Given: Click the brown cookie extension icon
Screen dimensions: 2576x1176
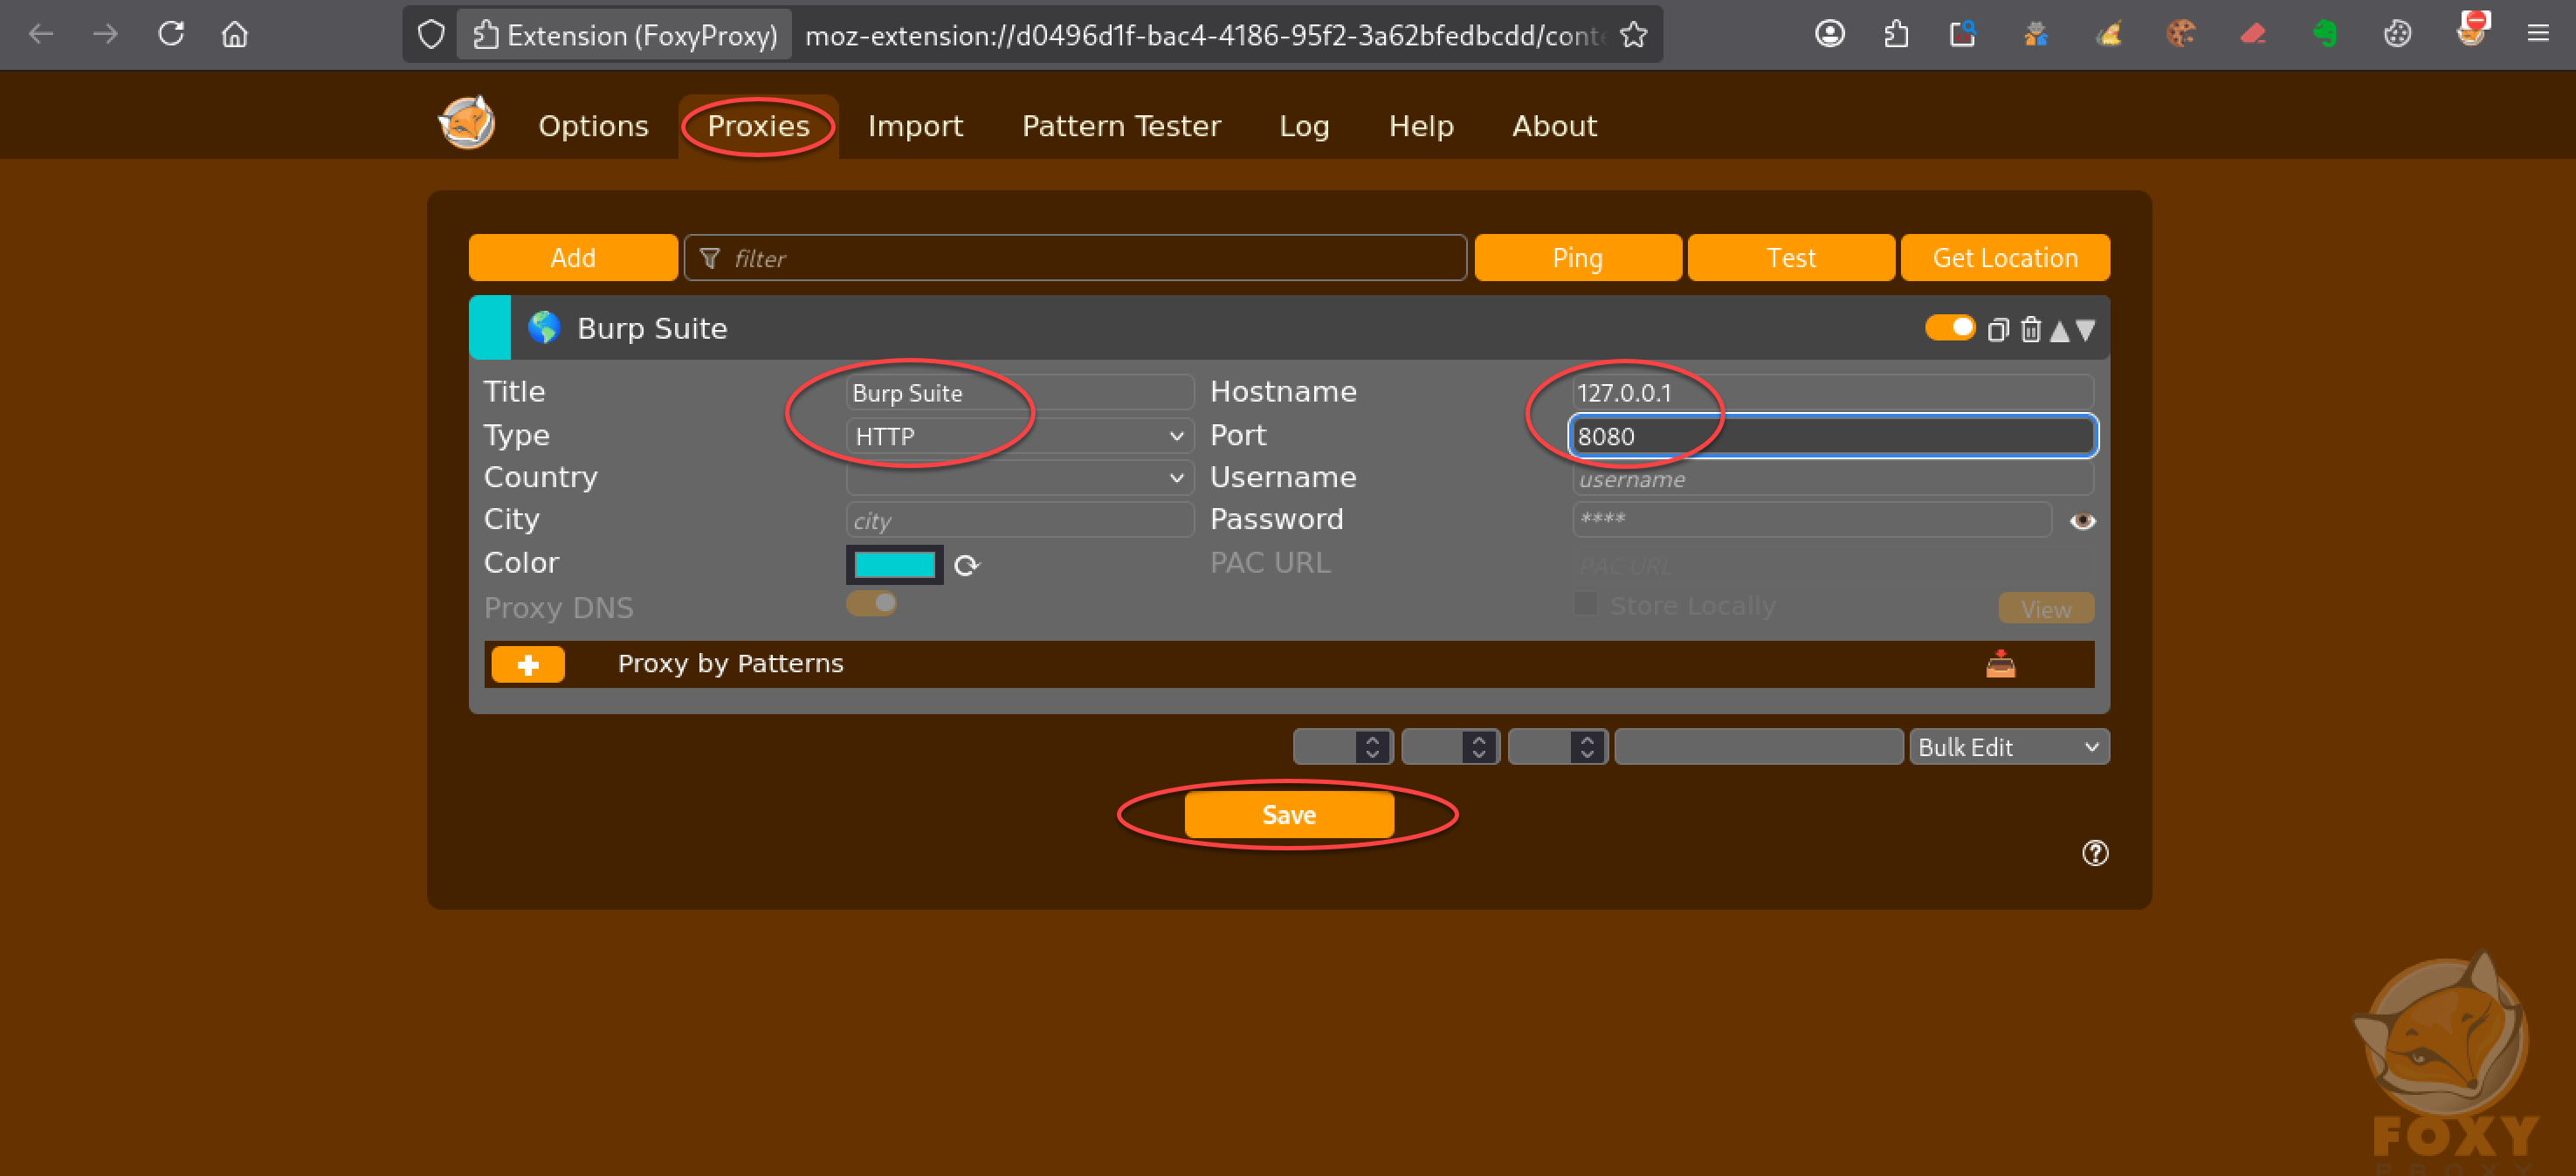Looking at the screenshot, I should click(x=2180, y=34).
